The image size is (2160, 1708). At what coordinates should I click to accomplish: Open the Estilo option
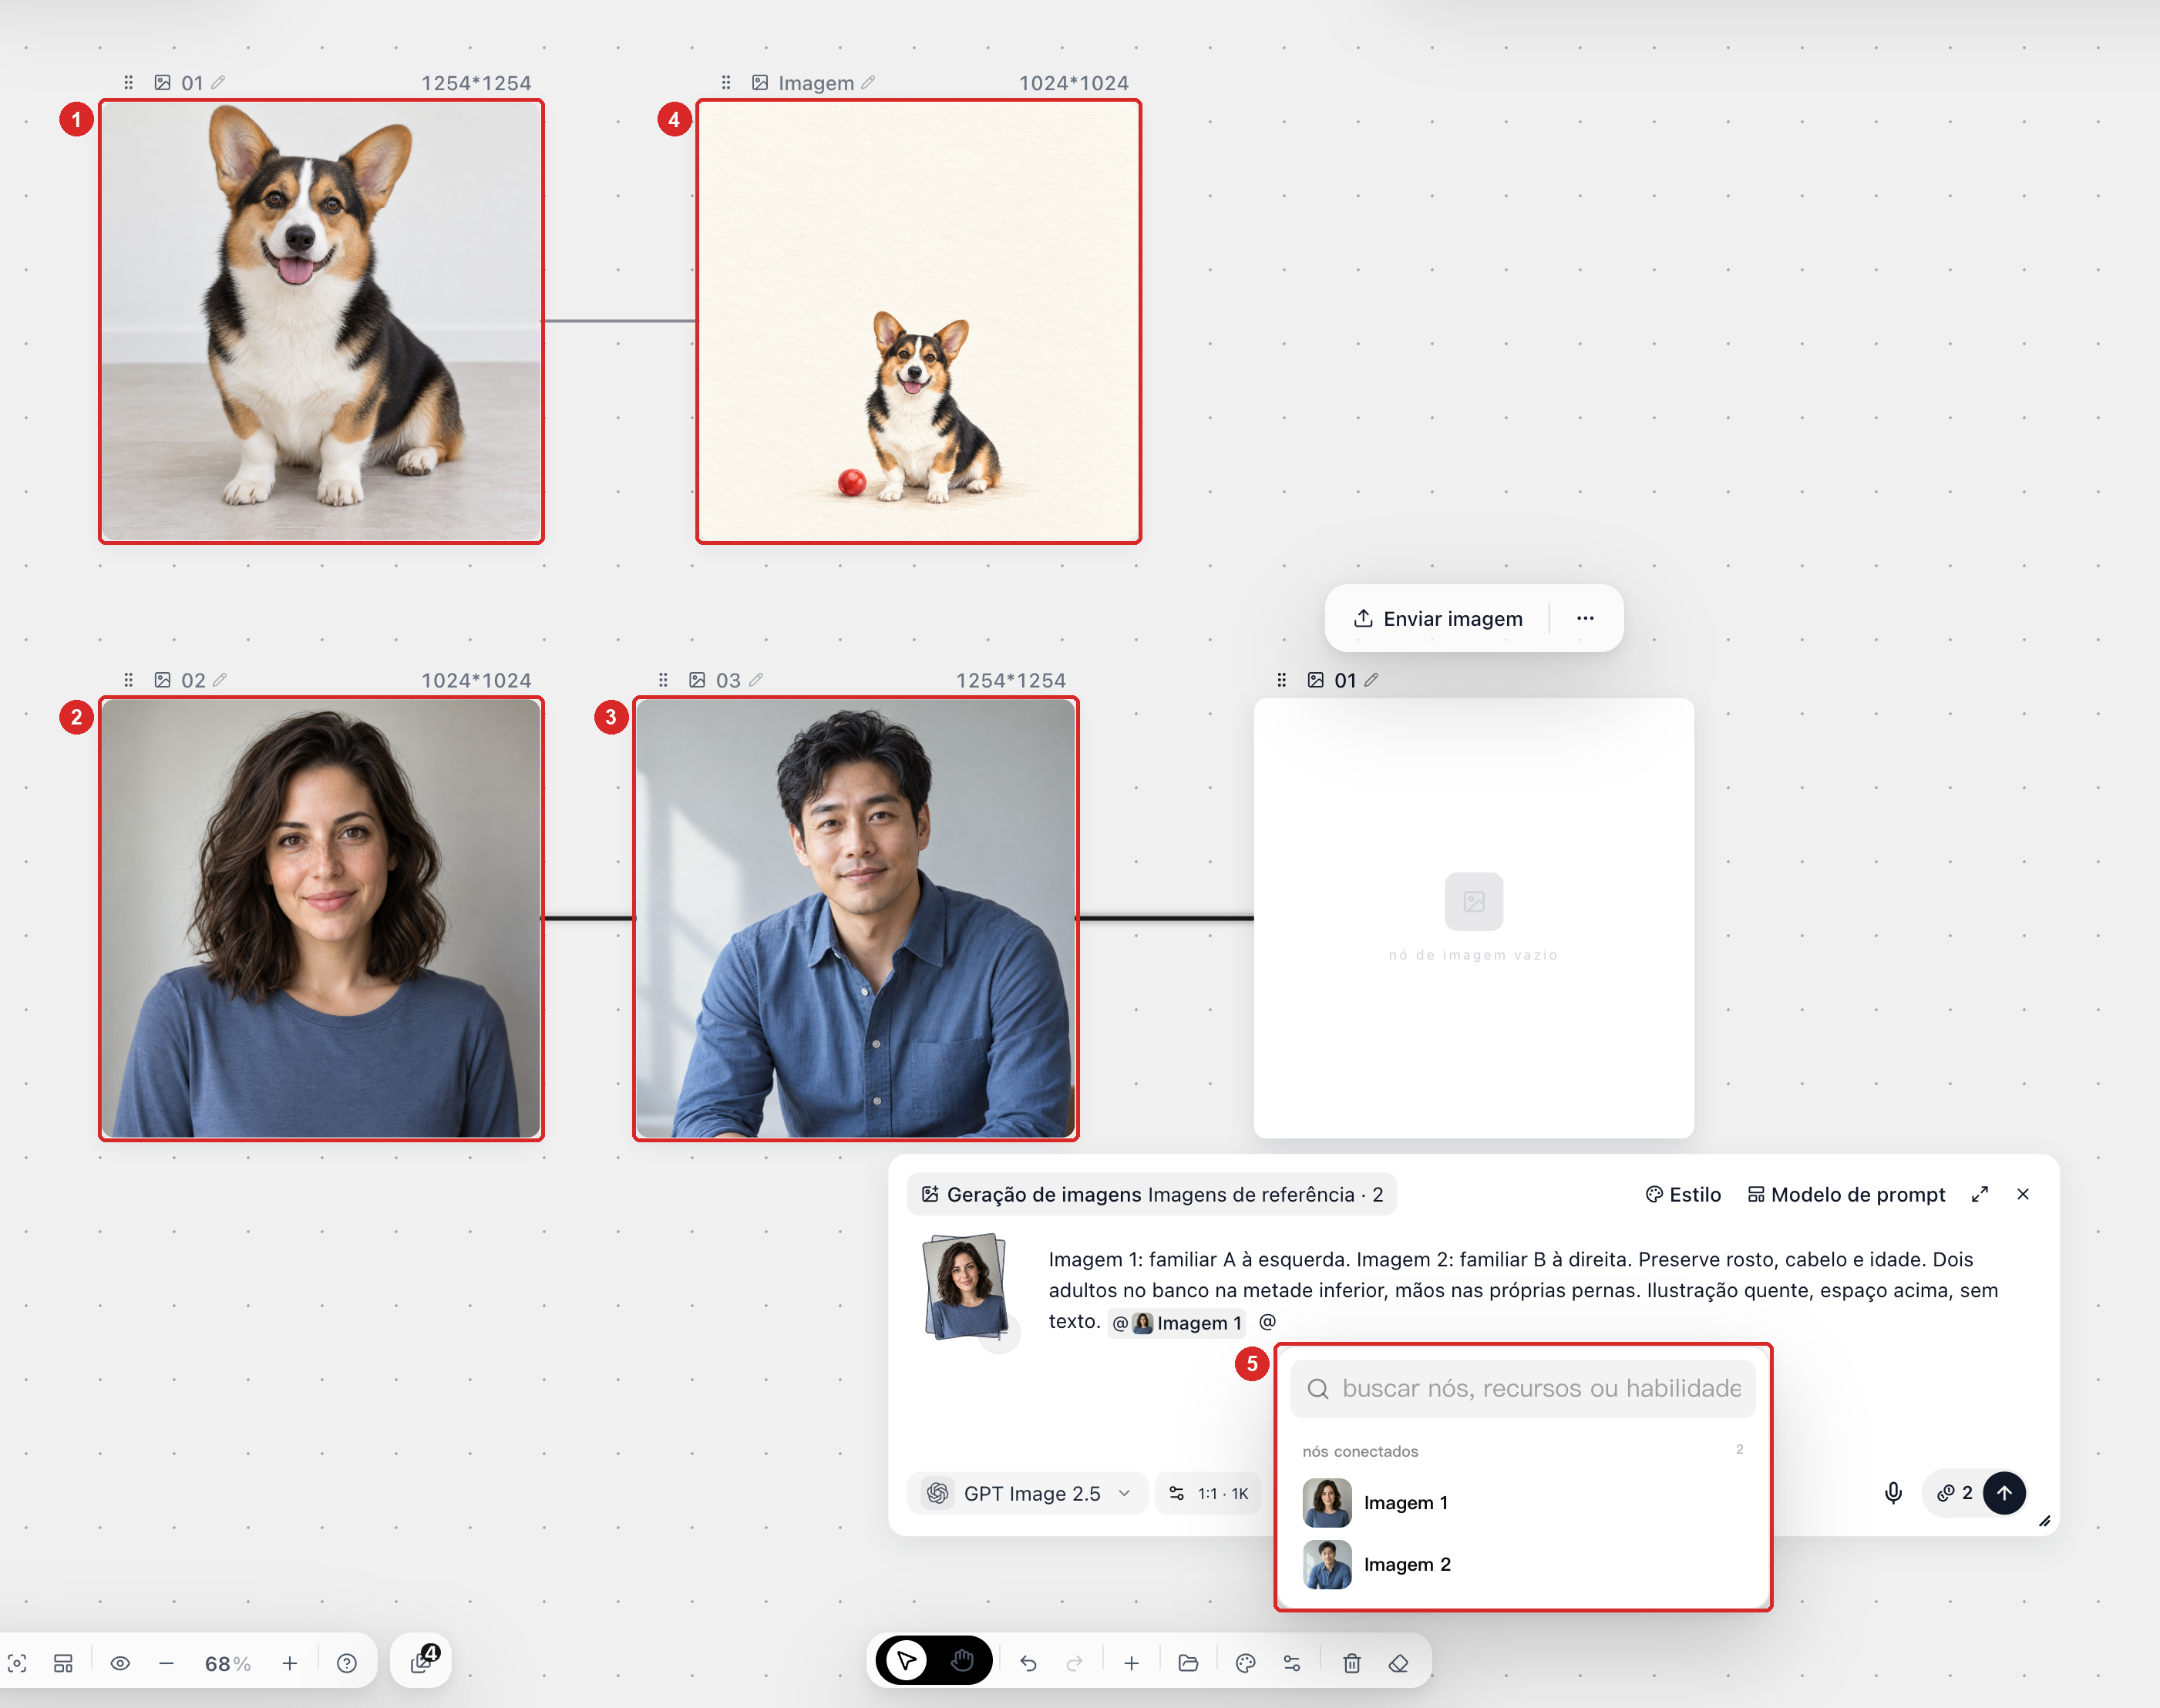(1683, 1194)
